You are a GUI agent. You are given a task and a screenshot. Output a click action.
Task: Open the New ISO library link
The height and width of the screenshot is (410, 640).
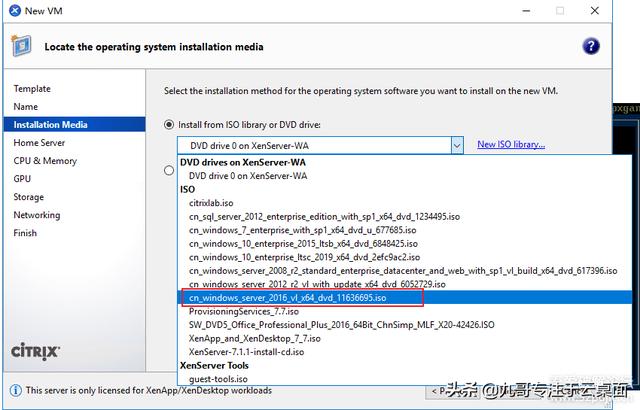point(510,145)
